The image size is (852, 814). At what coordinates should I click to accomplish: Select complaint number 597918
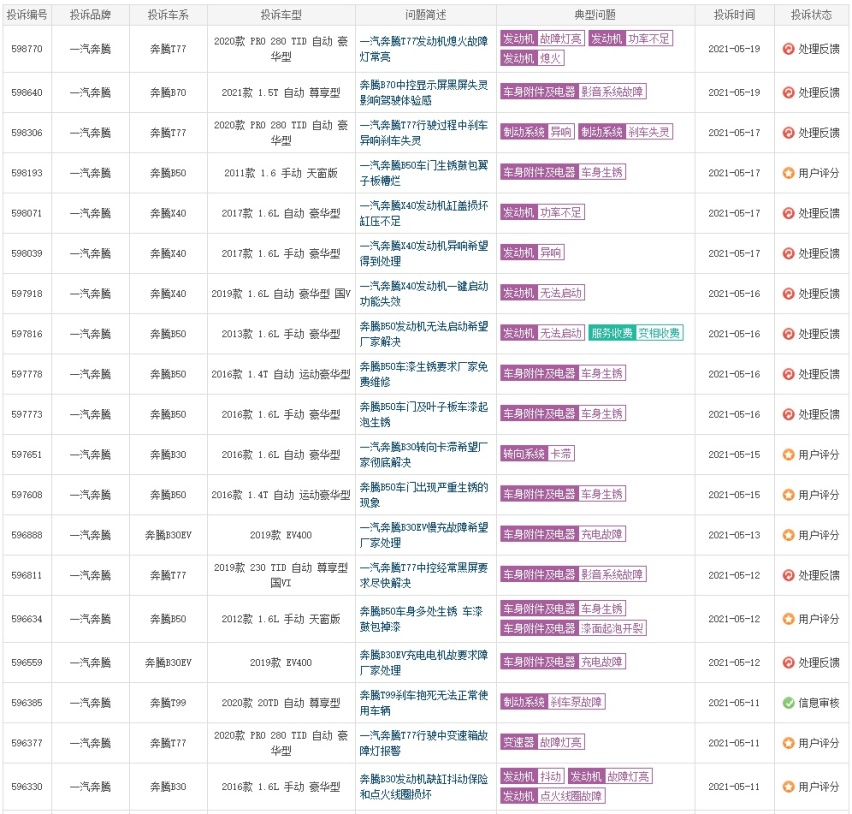27,293
